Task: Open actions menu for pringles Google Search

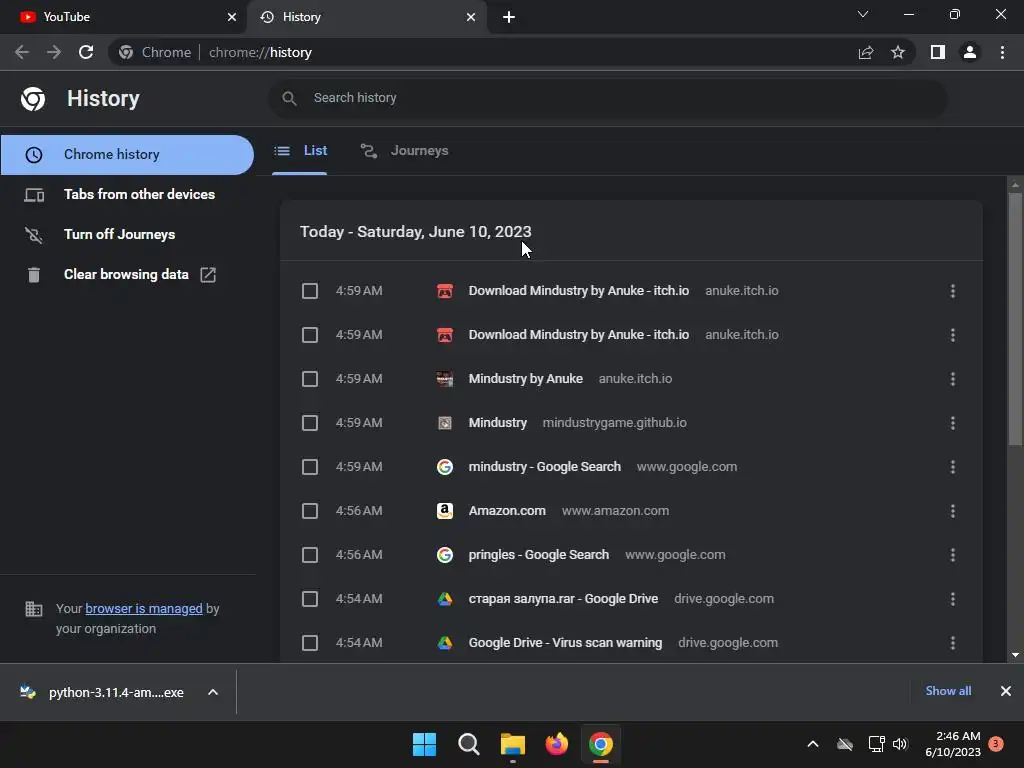Action: click(x=953, y=555)
